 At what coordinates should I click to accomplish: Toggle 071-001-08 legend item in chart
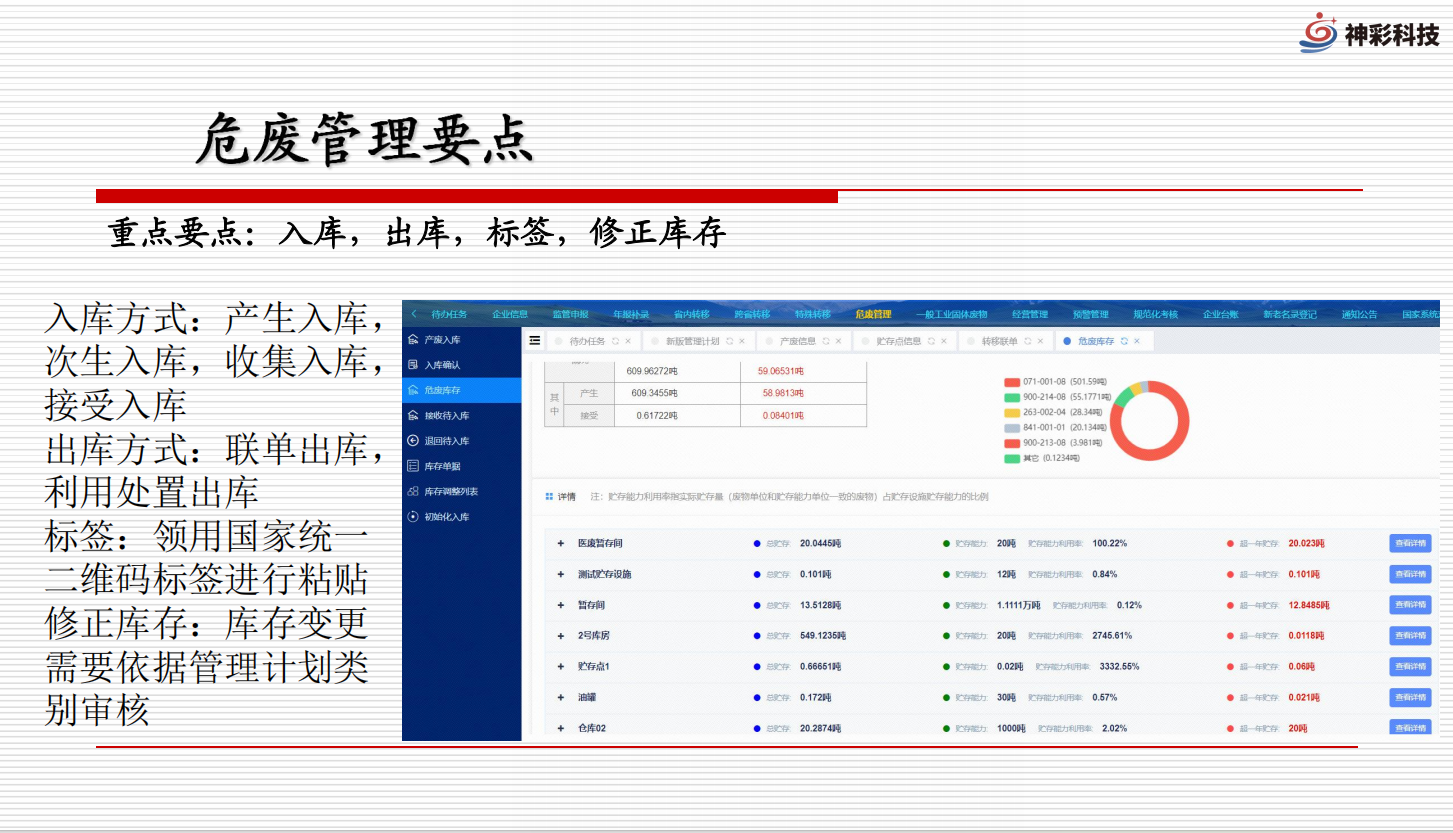[x=1011, y=382]
